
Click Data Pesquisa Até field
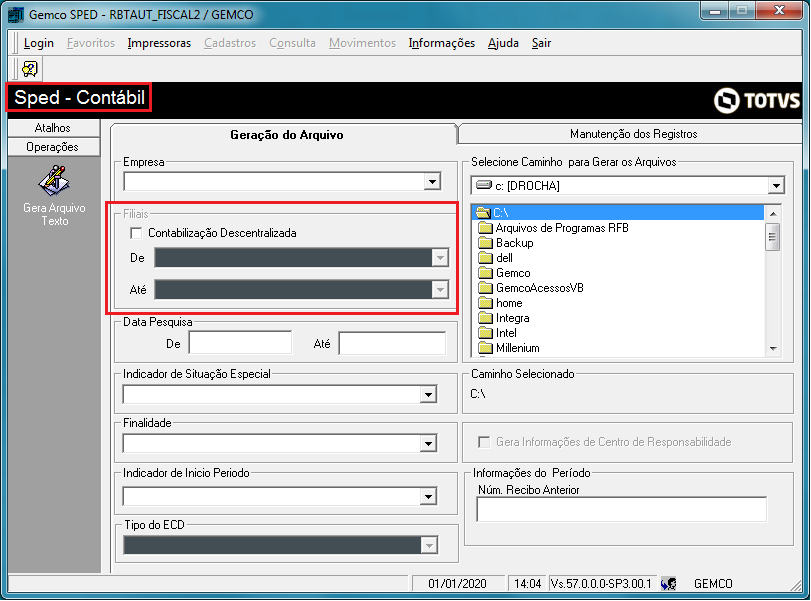pyautogui.click(x=392, y=343)
